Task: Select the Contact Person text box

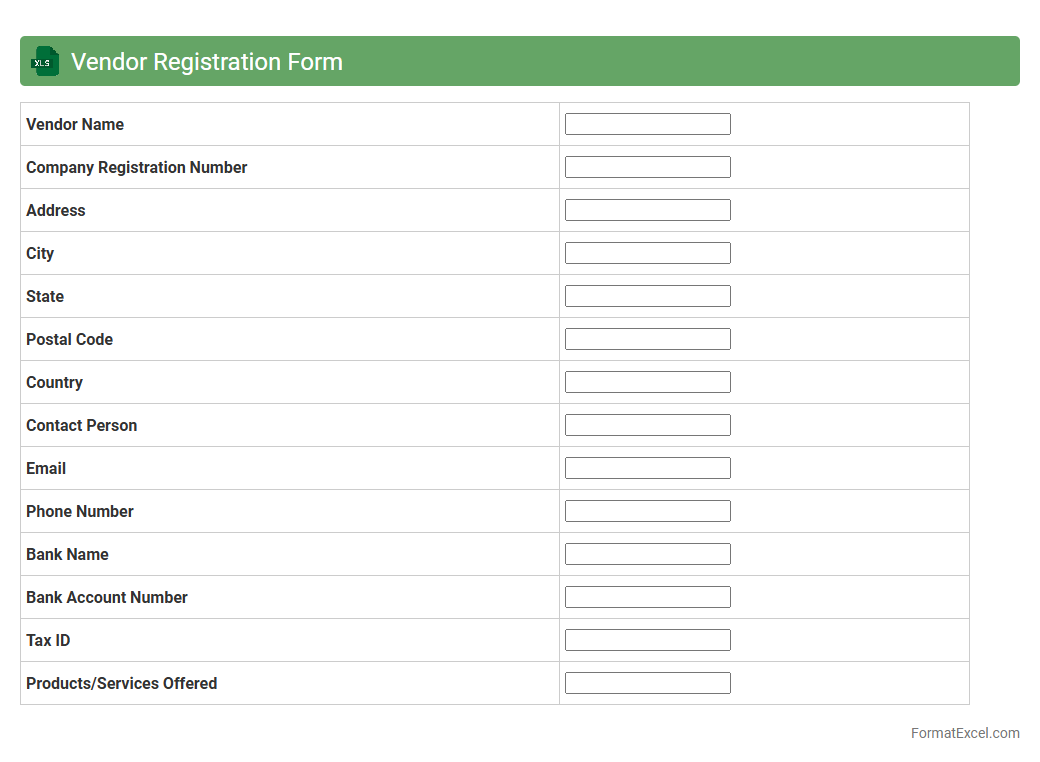Action: click(x=647, y=425)
